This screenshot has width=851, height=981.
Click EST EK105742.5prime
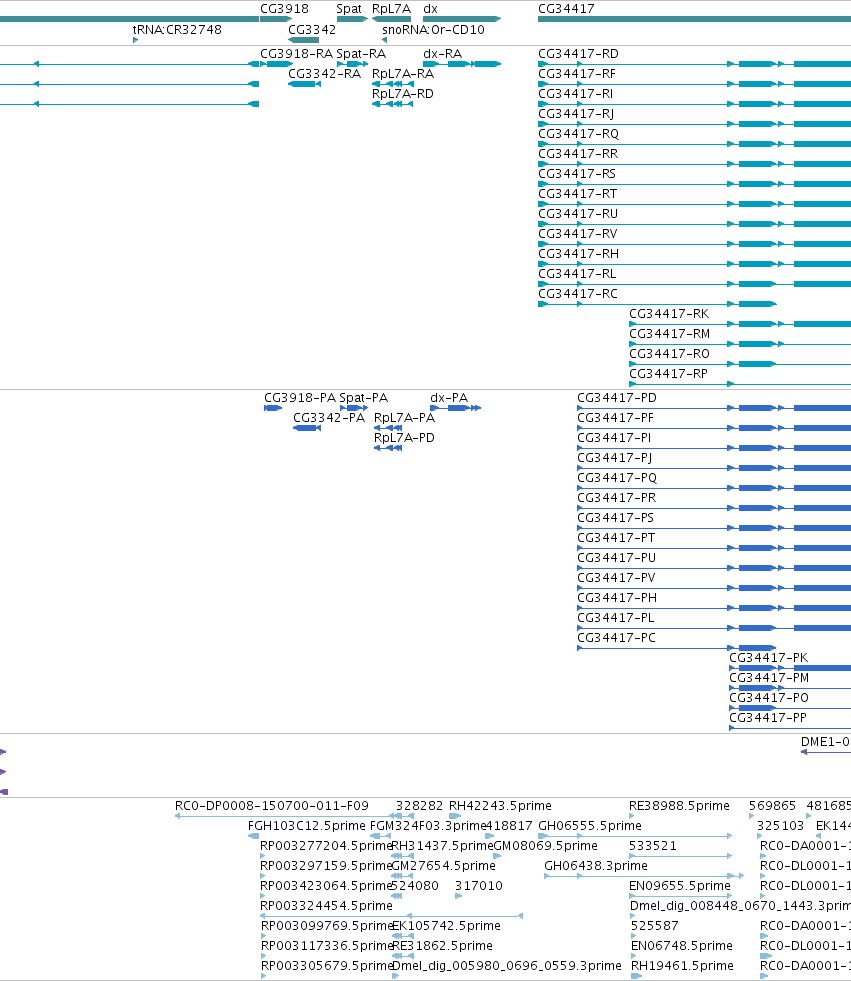pyautogui.click(x=446, y=926)
